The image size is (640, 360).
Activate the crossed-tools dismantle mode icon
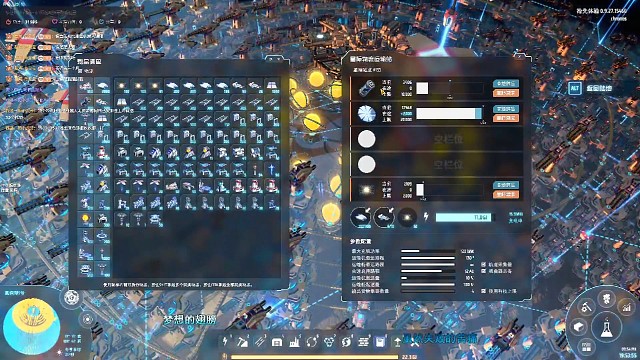(415, 342)
